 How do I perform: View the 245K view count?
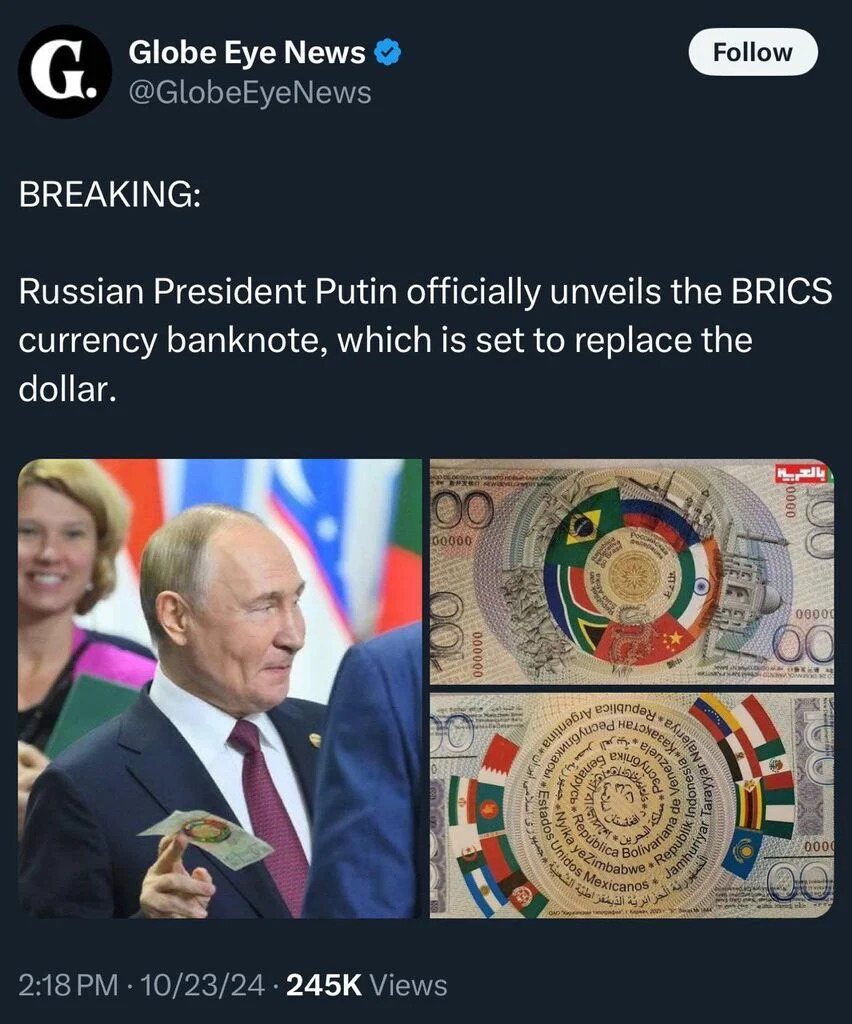coord(324,985)
